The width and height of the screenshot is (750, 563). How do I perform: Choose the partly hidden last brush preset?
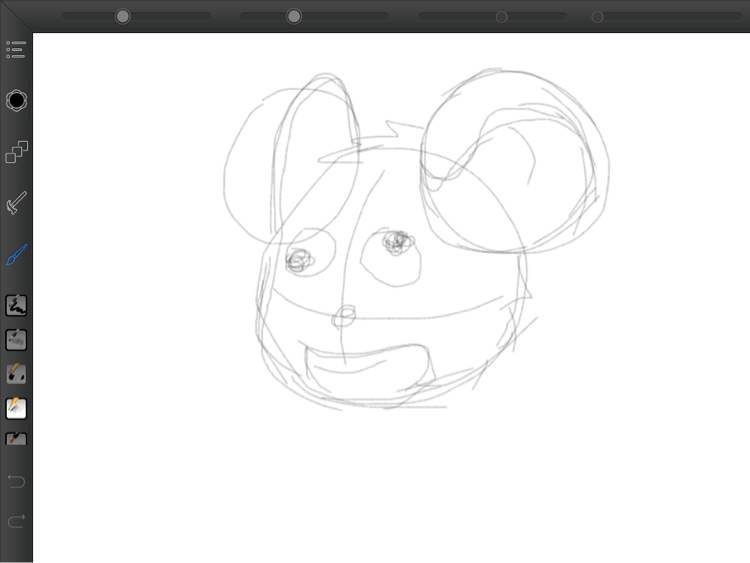pyautogui.click(x=16, y=438)
